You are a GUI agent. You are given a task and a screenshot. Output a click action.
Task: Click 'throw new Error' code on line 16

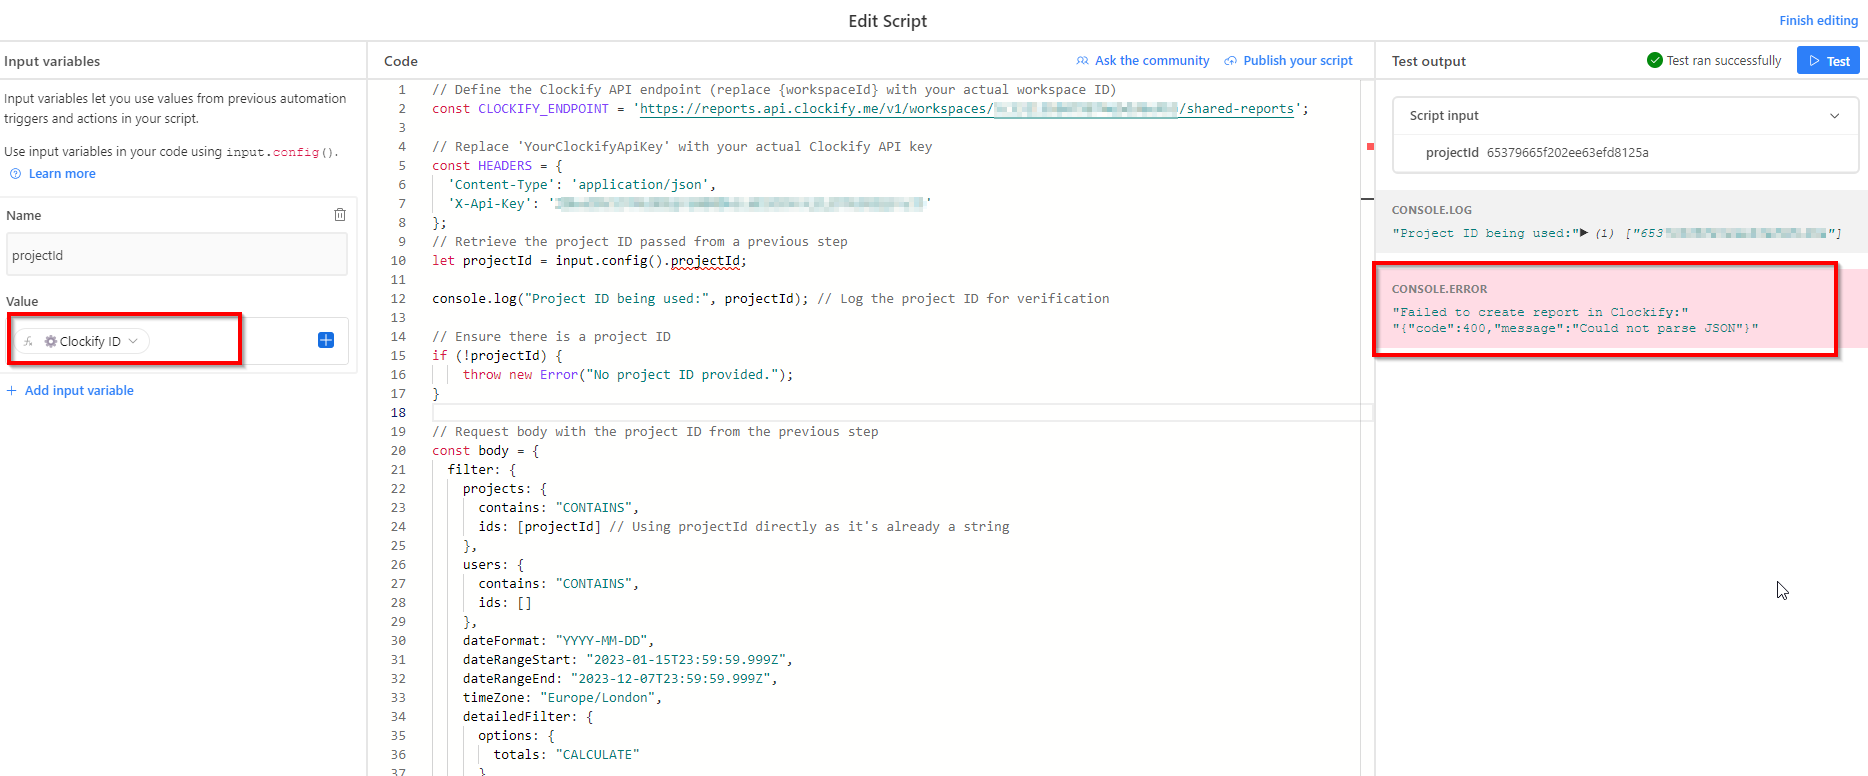click(628, 375)
